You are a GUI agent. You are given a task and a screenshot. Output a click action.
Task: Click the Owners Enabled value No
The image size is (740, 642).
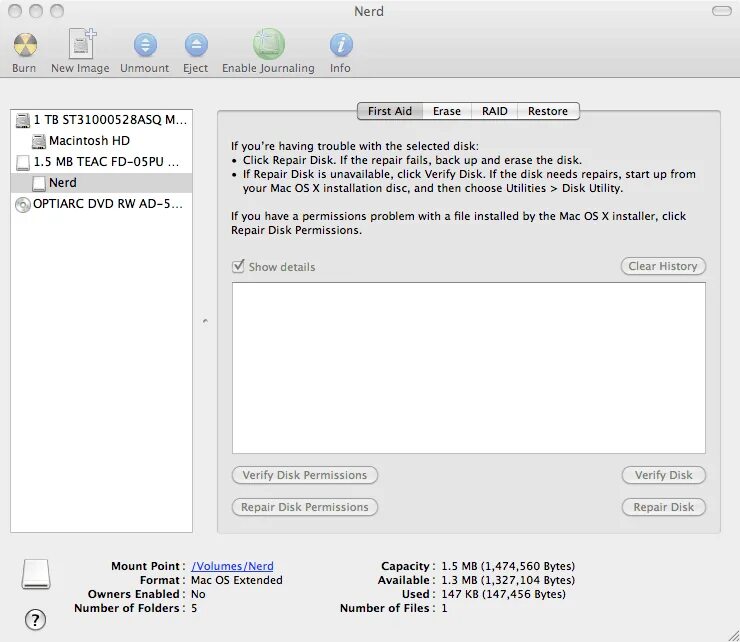coord(198,594)
